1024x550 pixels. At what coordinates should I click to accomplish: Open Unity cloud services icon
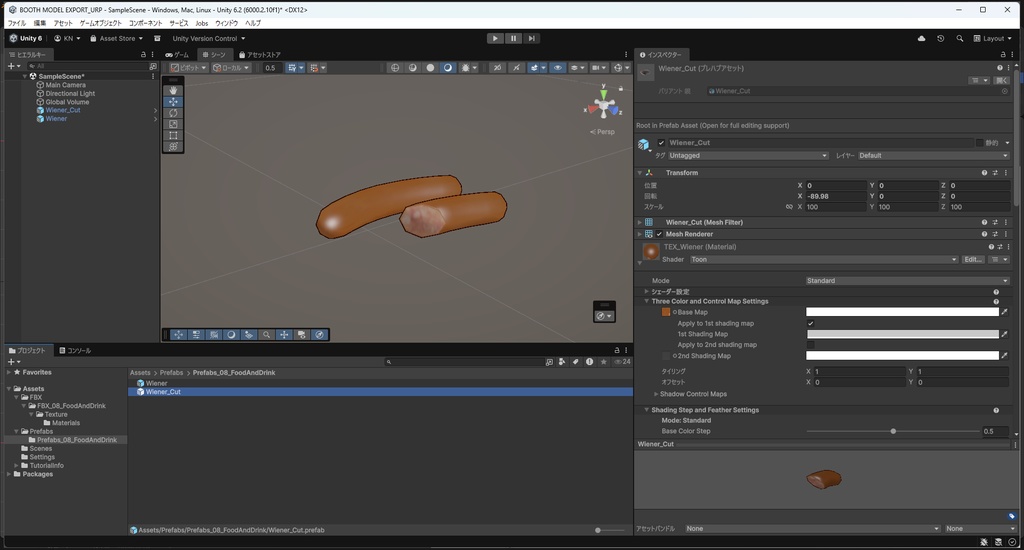(921, 39)
